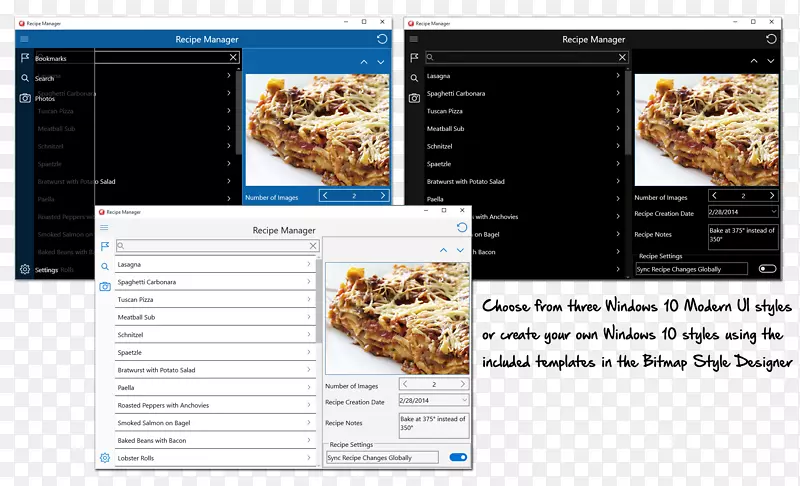Clear search box with X in blue window
Image resolution: width=800 pixels, height=486 pixels.
coord(233,58)
